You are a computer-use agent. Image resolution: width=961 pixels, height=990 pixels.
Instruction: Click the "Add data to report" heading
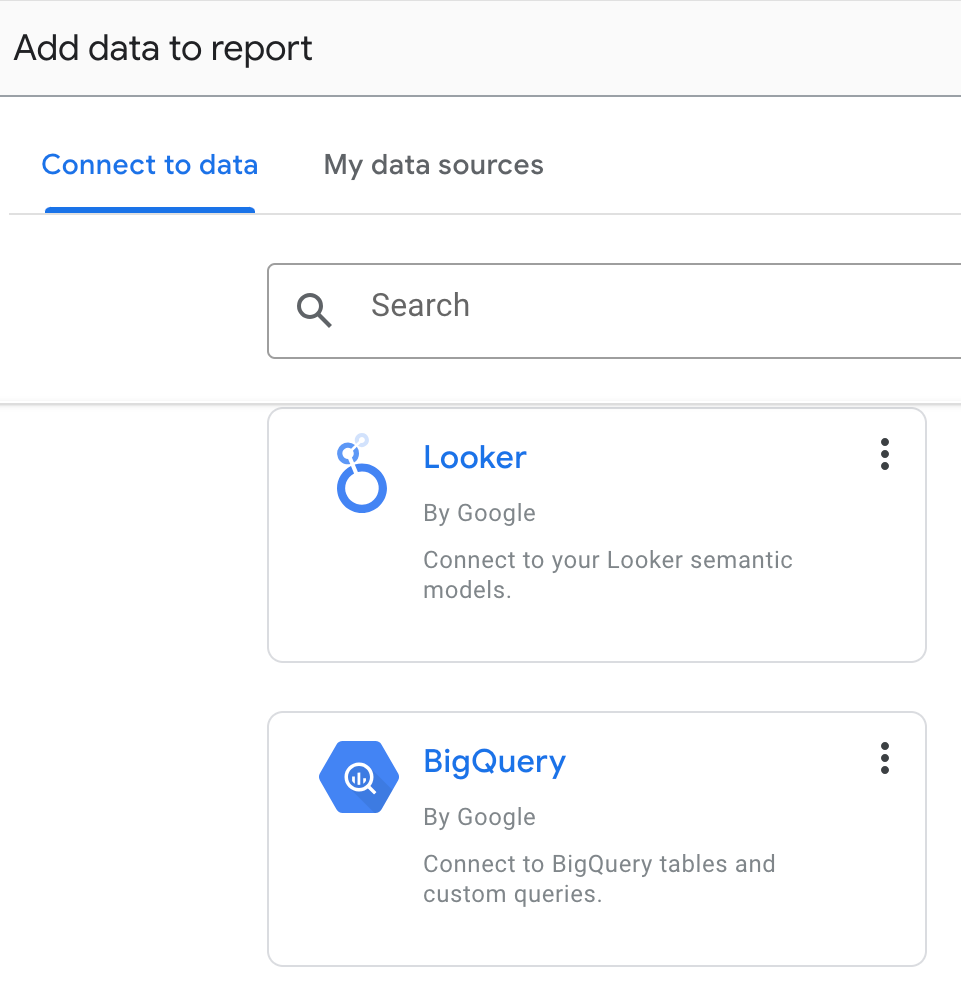[163, 49]
